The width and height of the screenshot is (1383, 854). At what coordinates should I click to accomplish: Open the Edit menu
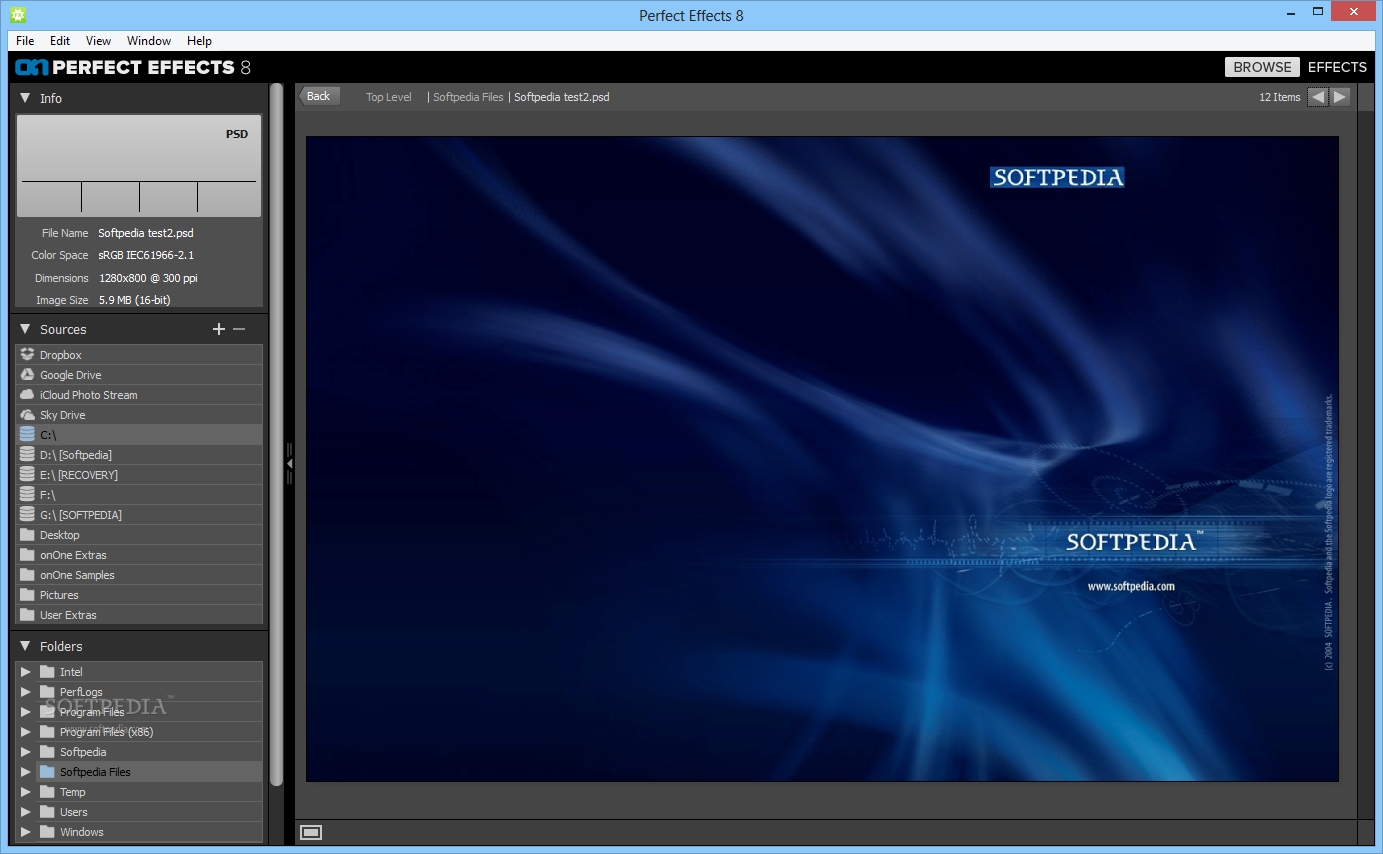point(60,41)
